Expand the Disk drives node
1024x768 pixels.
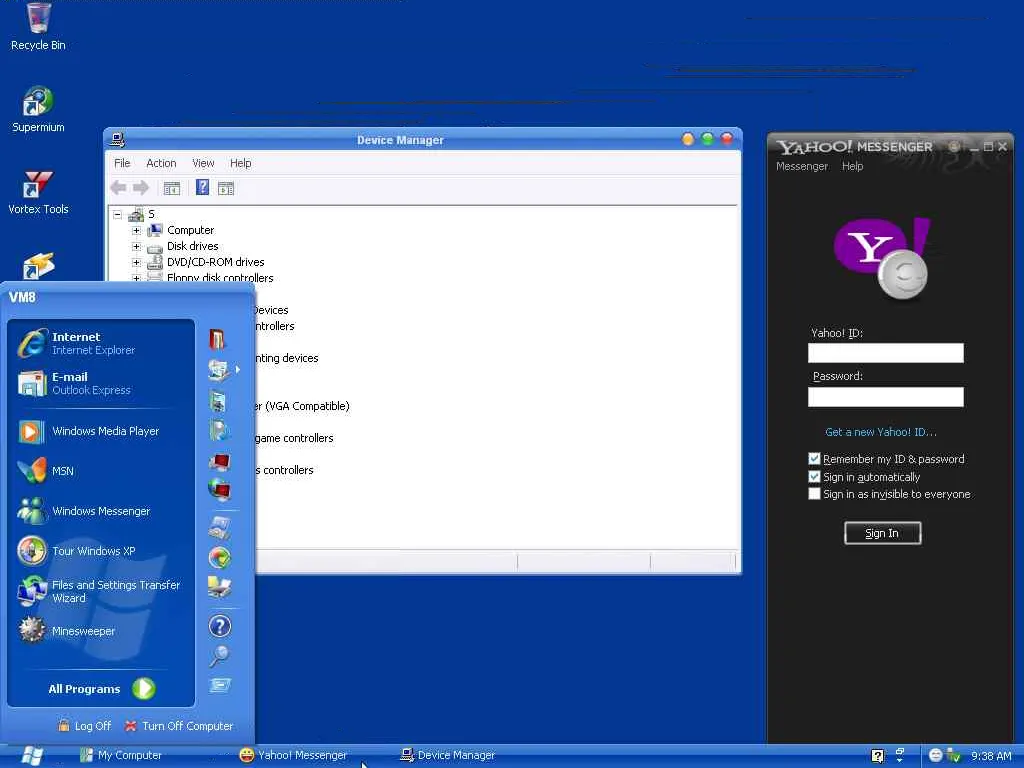coord(136,246)
